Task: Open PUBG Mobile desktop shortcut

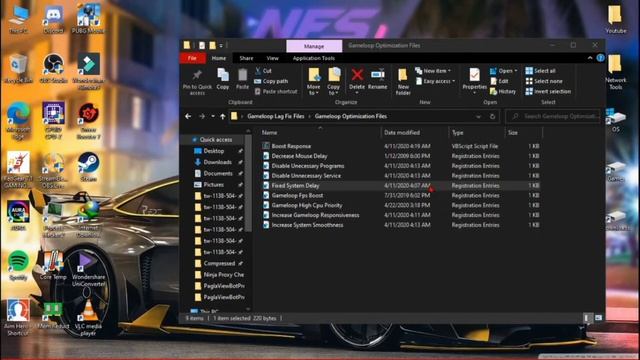Action: click(x=88, y=19)
